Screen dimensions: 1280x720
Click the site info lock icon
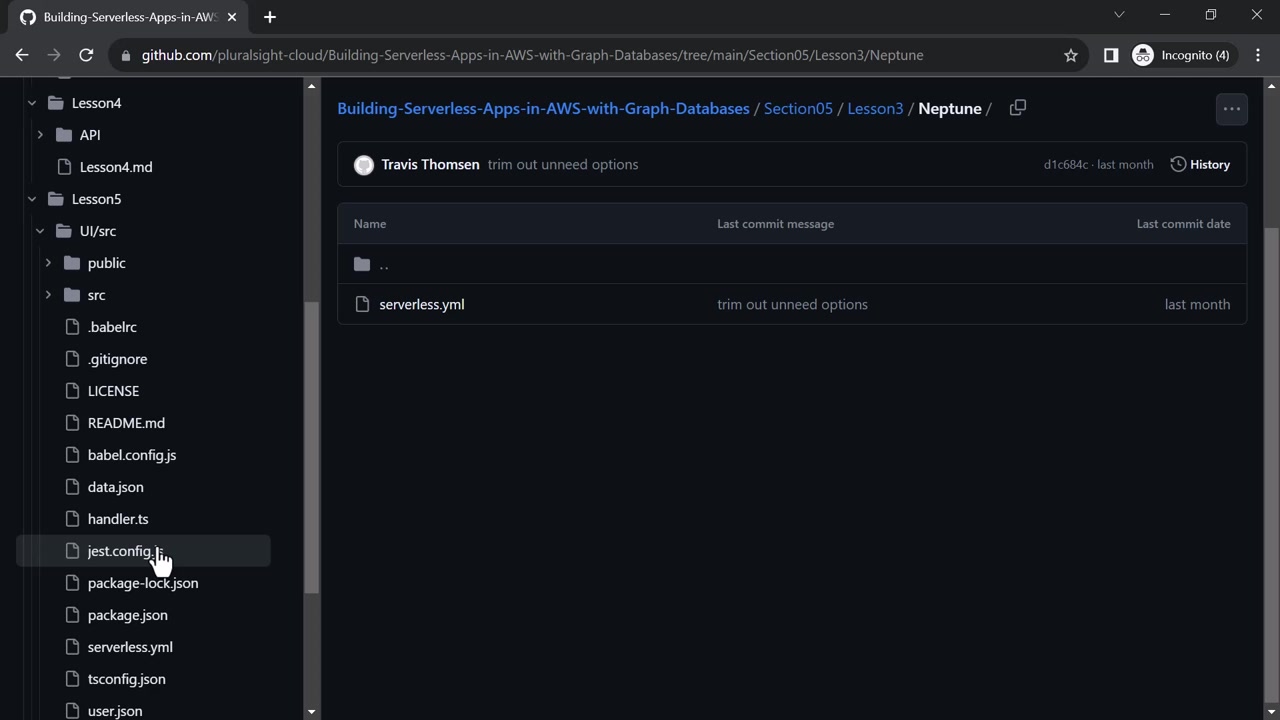click(126, 55)
